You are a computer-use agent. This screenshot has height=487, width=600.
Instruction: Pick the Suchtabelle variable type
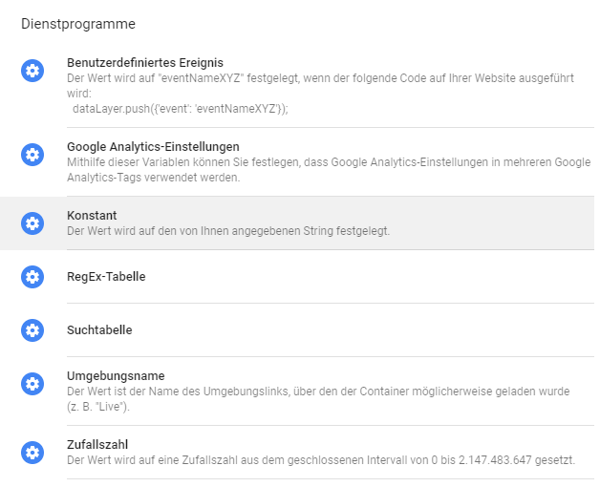[x=99, y=330]
